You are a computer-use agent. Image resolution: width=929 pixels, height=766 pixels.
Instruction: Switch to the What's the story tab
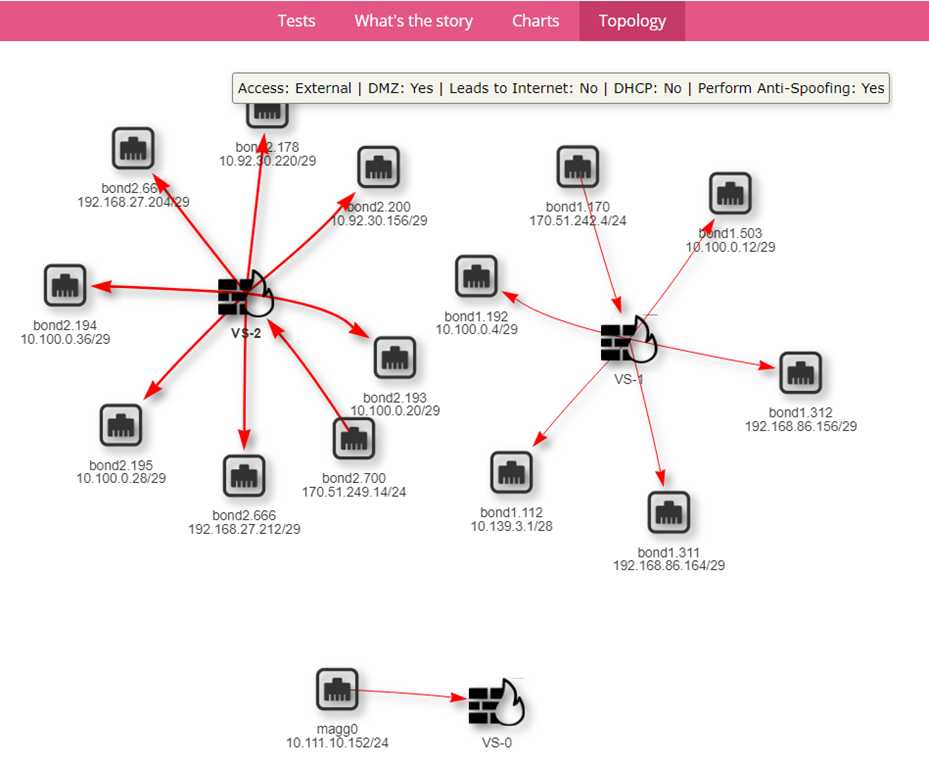413,20
